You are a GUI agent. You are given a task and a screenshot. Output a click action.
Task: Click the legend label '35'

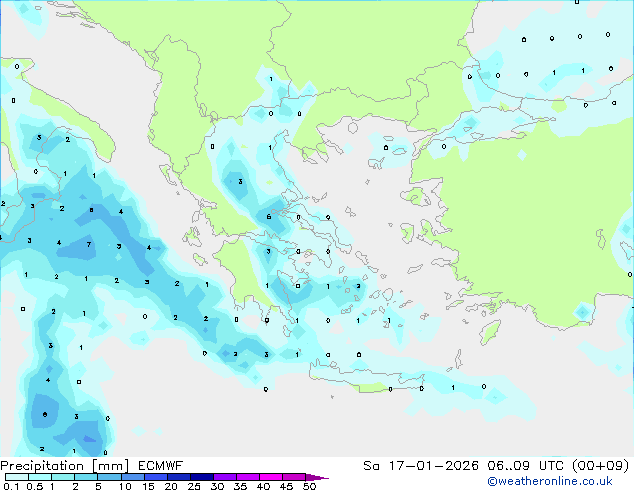point(241,486)
